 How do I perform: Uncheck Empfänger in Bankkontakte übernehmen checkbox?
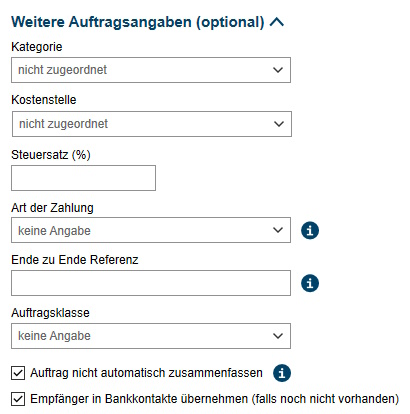tap(18, 399)
